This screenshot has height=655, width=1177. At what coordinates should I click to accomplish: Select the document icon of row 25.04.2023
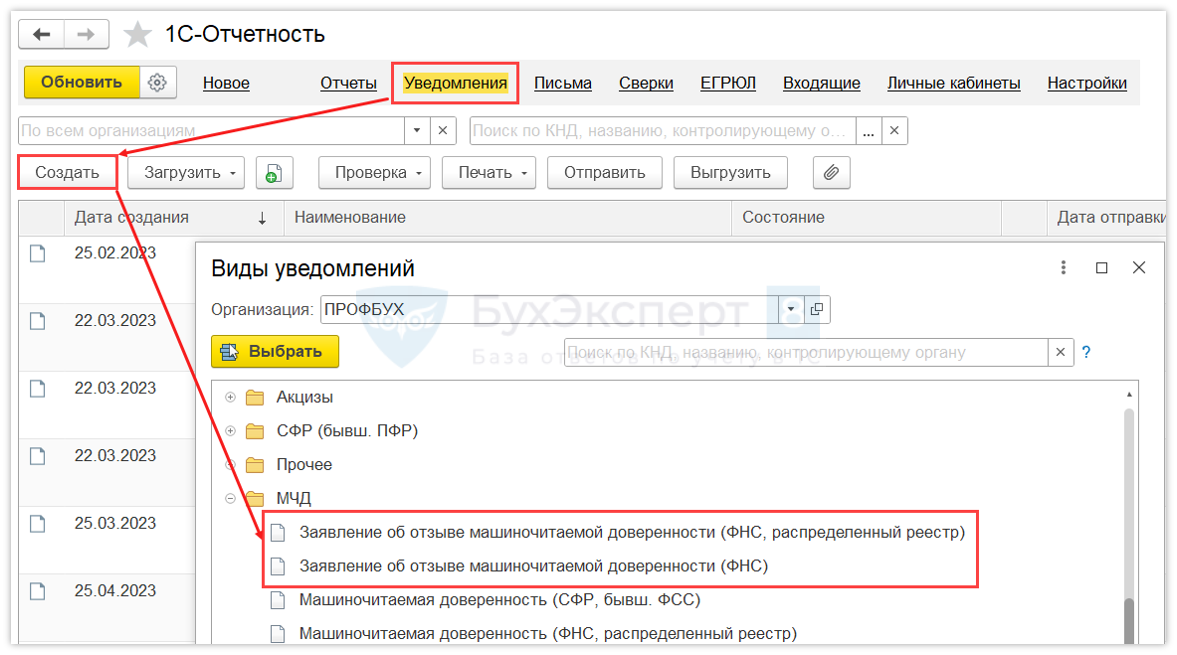pos(38,591)
